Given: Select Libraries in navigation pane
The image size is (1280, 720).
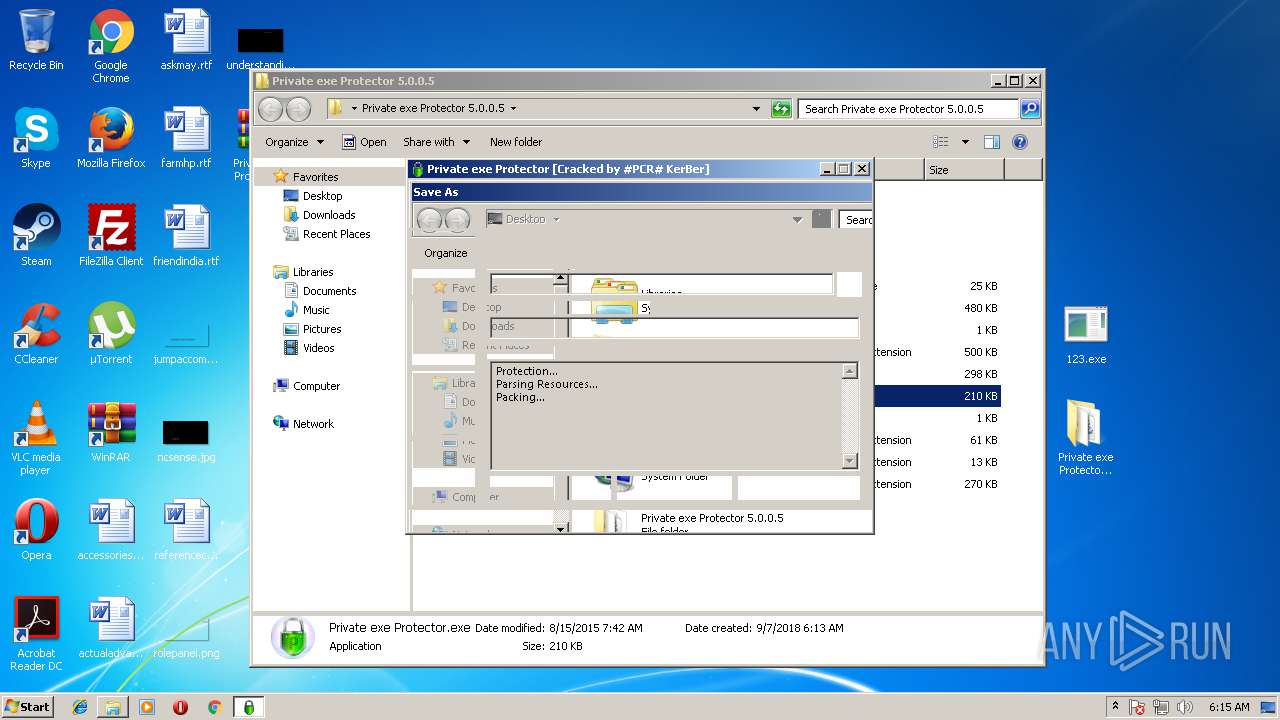Looking at the screenshot, I should point(312,272).
